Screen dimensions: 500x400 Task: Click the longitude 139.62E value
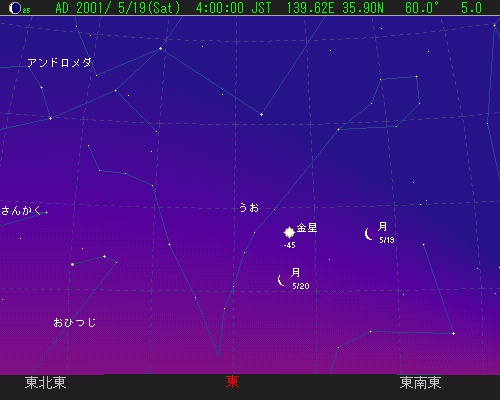[x=311, y=8]
